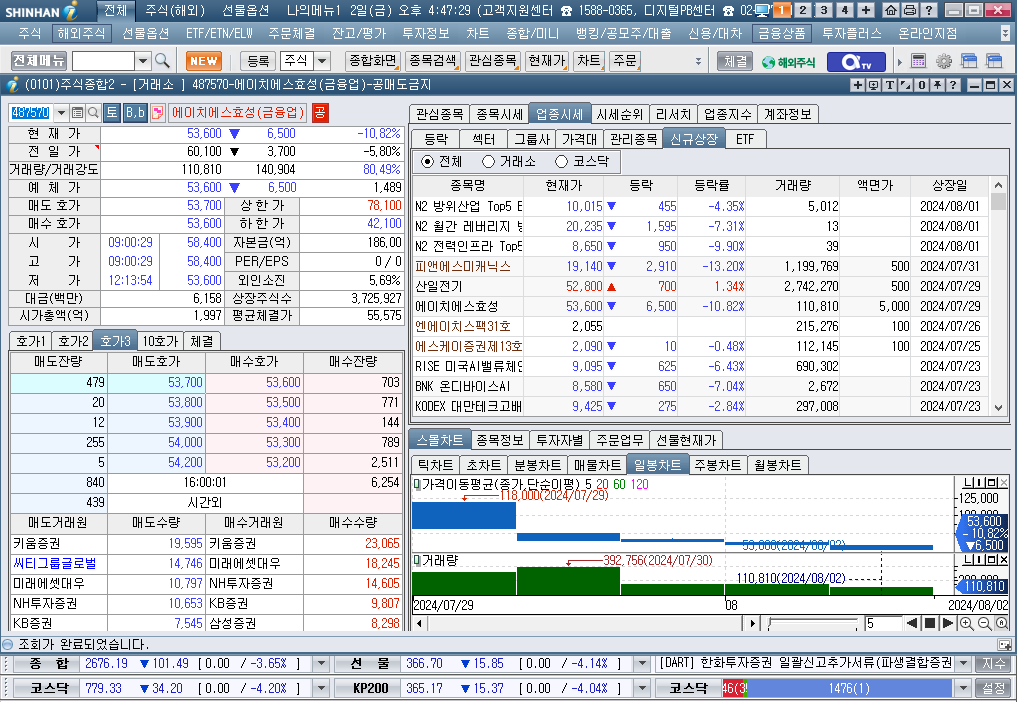This screenshot has width=1017, height=702.
Task: Click the printer icon in title bar
Action: coord(910,10)
